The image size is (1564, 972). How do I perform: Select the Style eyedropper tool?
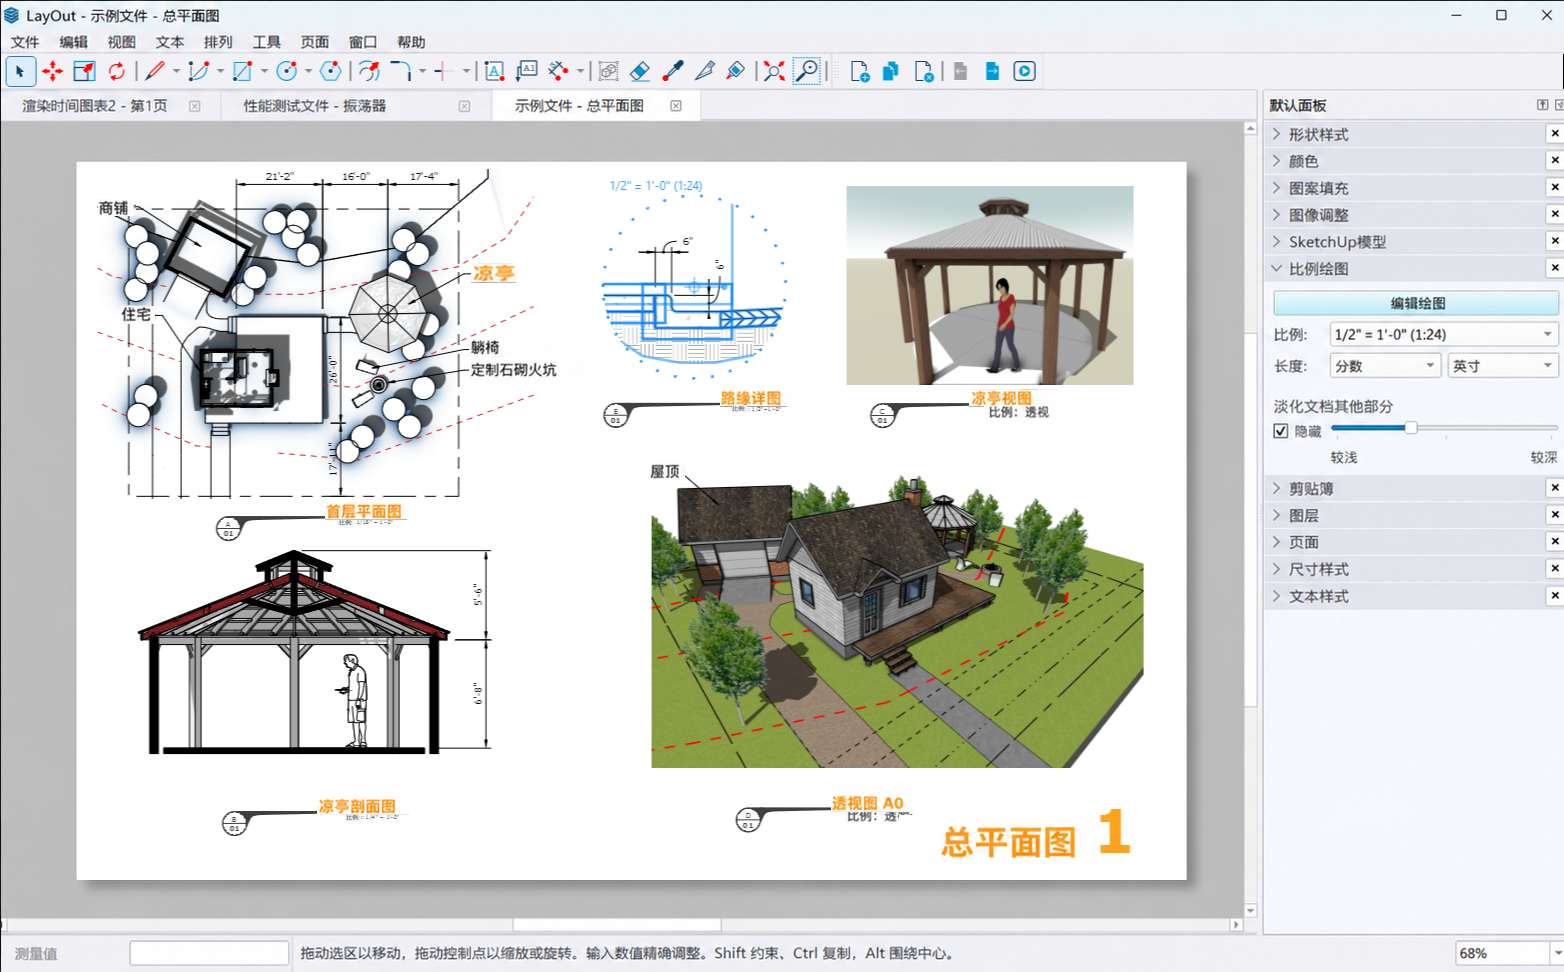click(672, 71)
